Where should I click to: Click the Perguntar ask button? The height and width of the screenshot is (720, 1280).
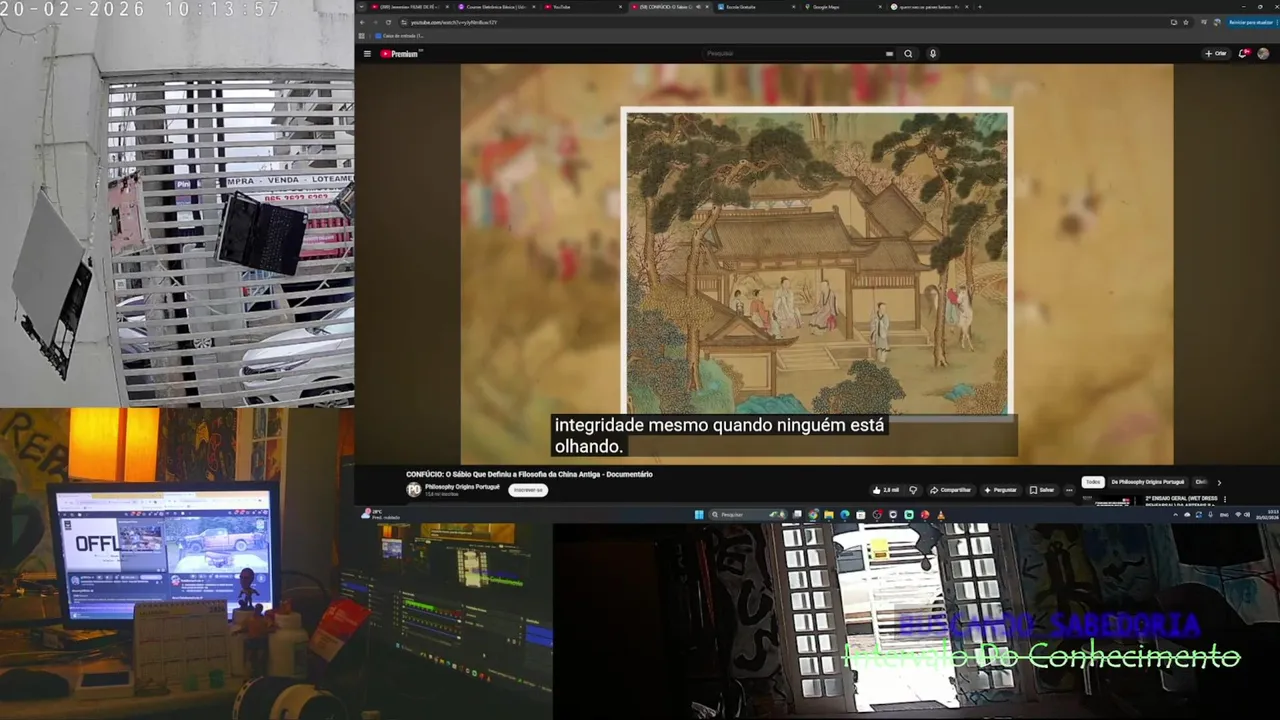click(1000, 490)
